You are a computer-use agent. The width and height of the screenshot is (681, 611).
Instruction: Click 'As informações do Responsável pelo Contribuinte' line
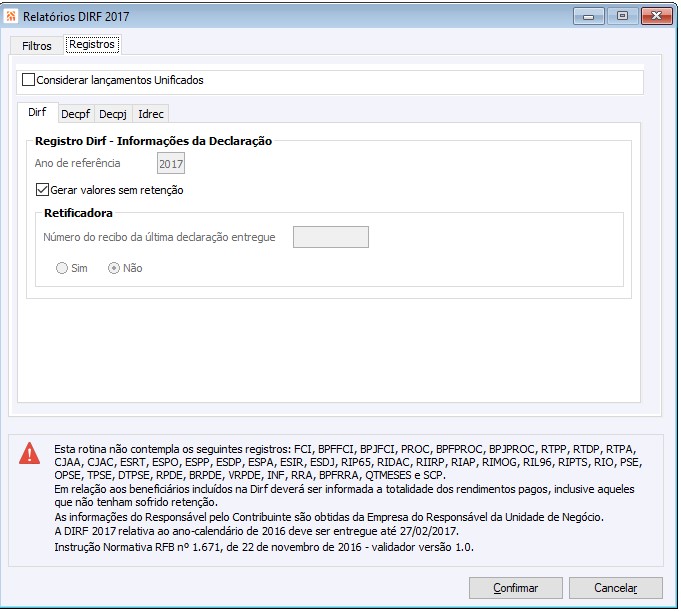click(329, 517)
